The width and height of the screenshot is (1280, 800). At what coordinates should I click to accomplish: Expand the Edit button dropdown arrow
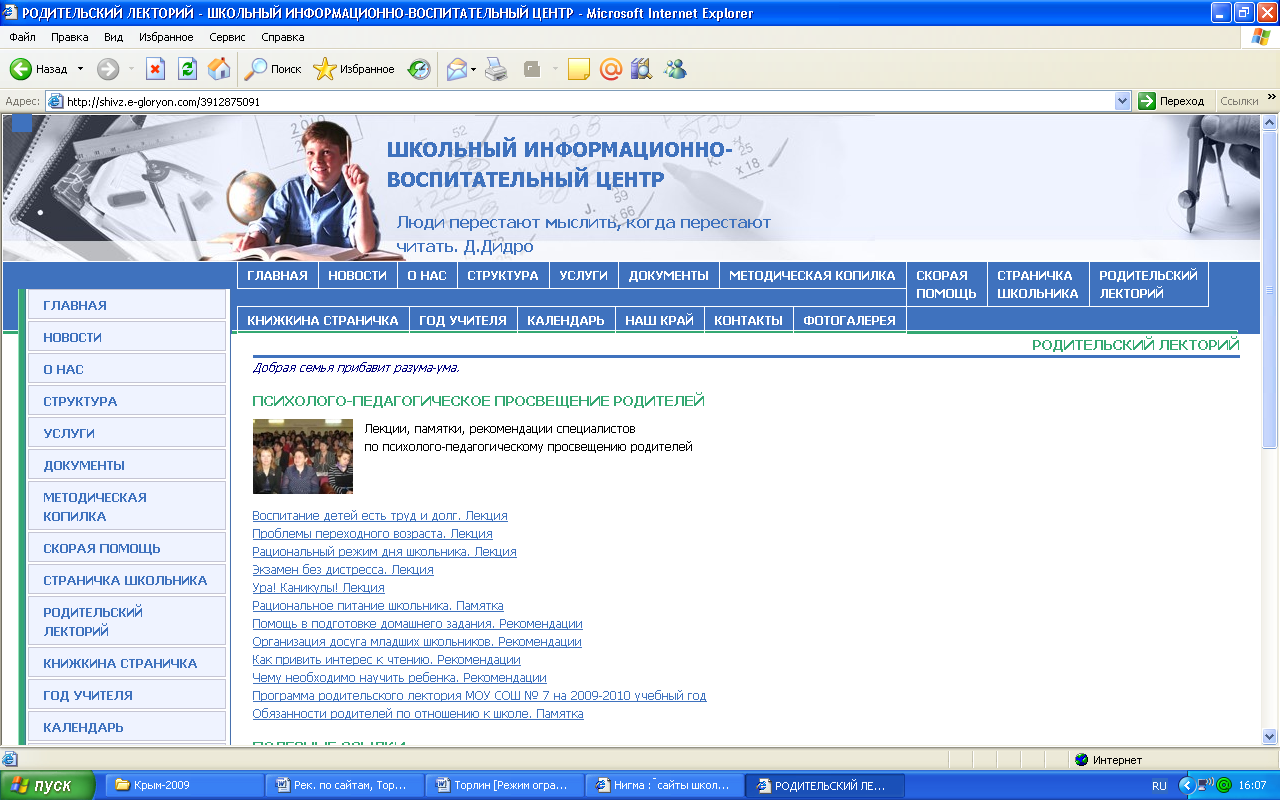pos(555,69)
